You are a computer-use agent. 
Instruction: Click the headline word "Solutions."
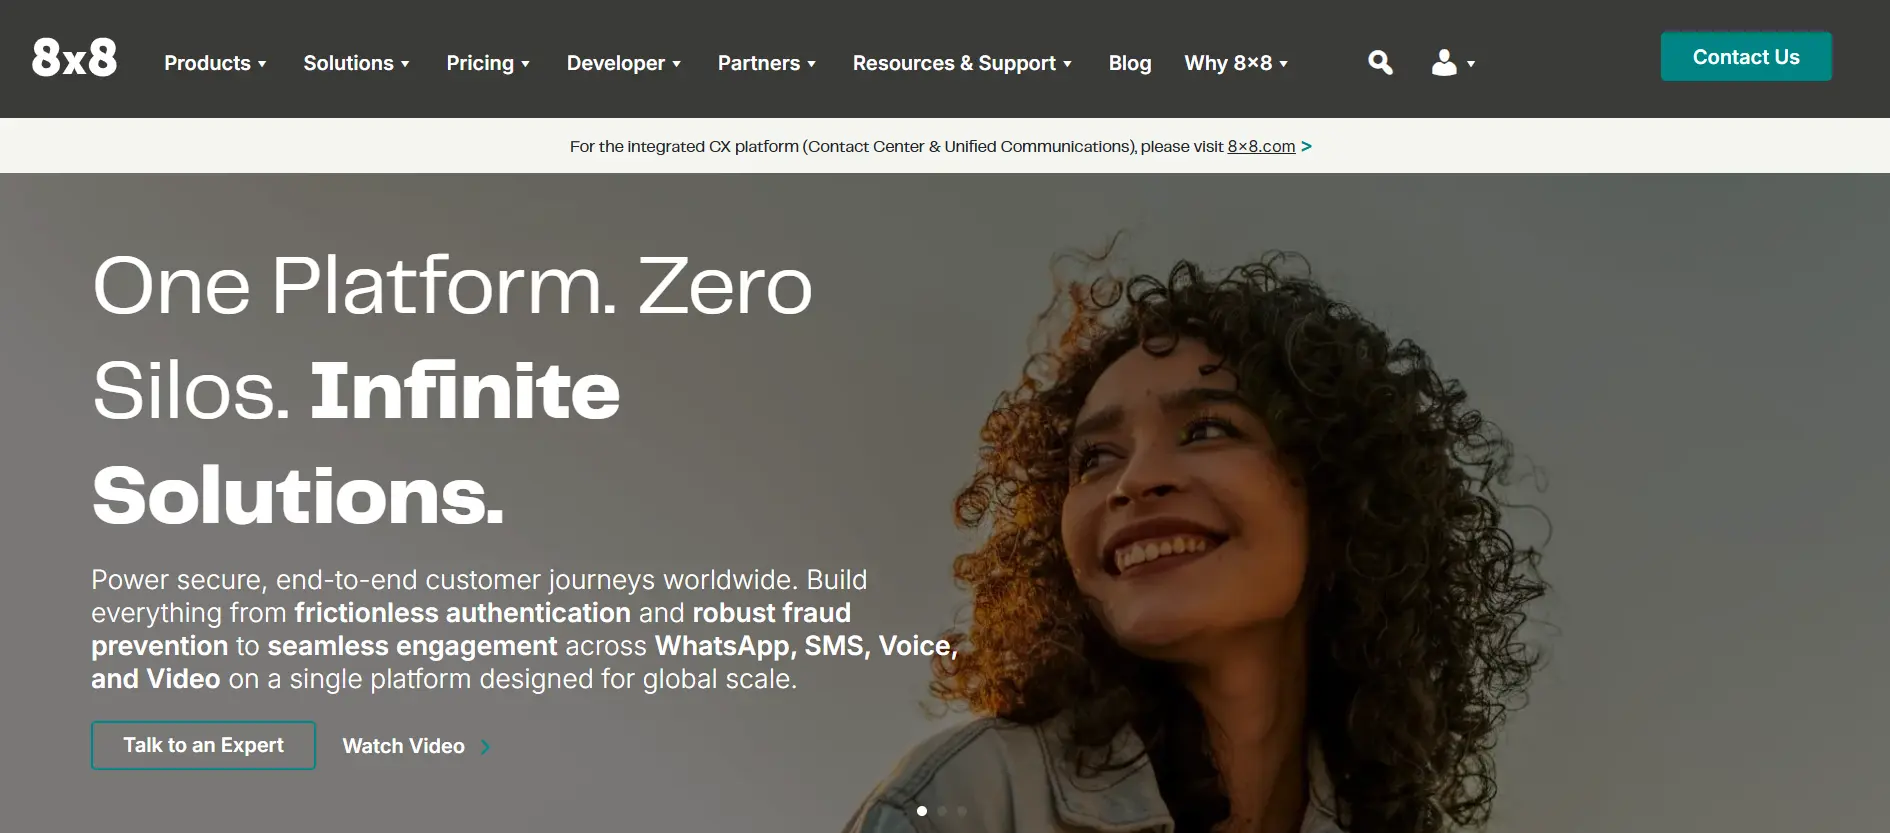tap(298, 495)
